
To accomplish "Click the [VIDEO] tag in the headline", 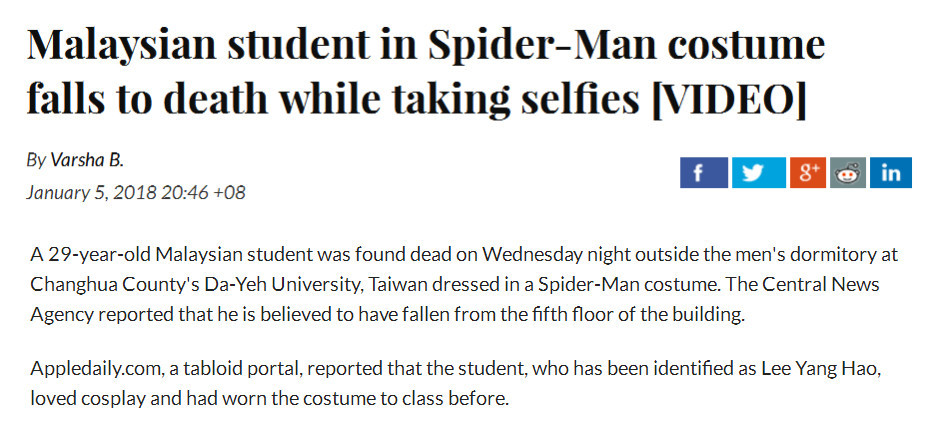I will (x=728, y=99).
